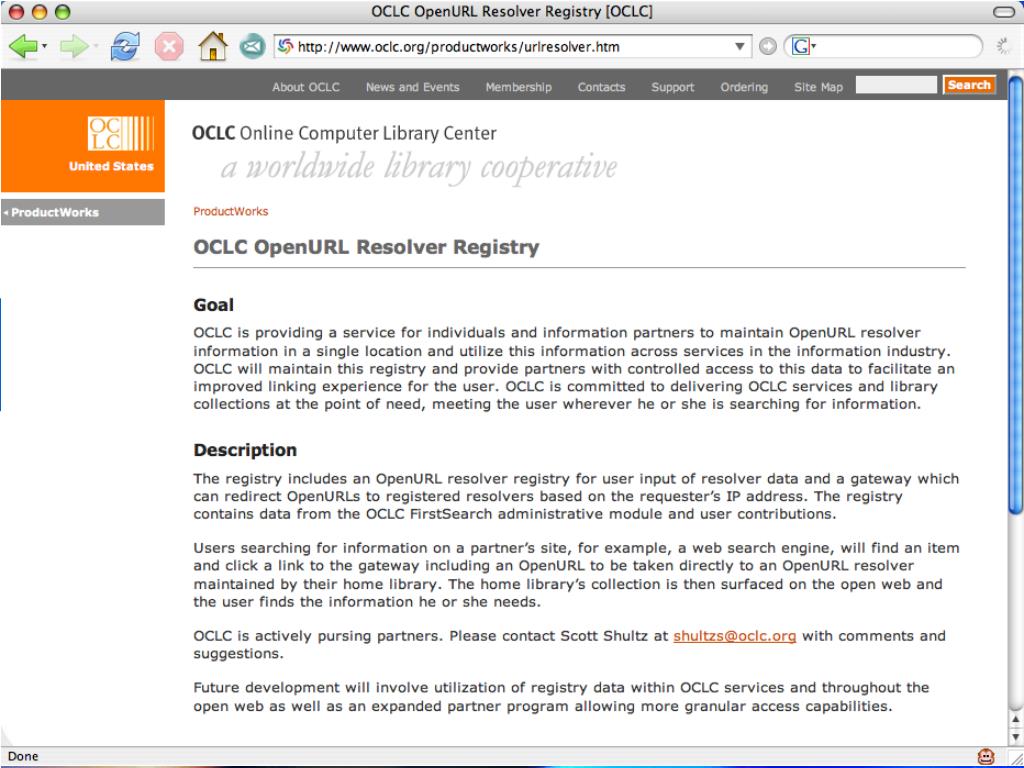1024x768 pixels.
Task: Open the Forward button history dropdown arrow
Action: 95,46
